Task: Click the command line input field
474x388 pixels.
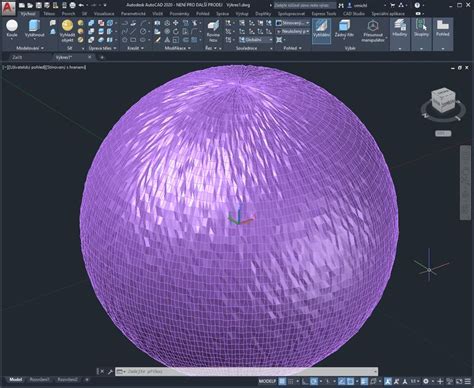Action: (x=247, y=371)
